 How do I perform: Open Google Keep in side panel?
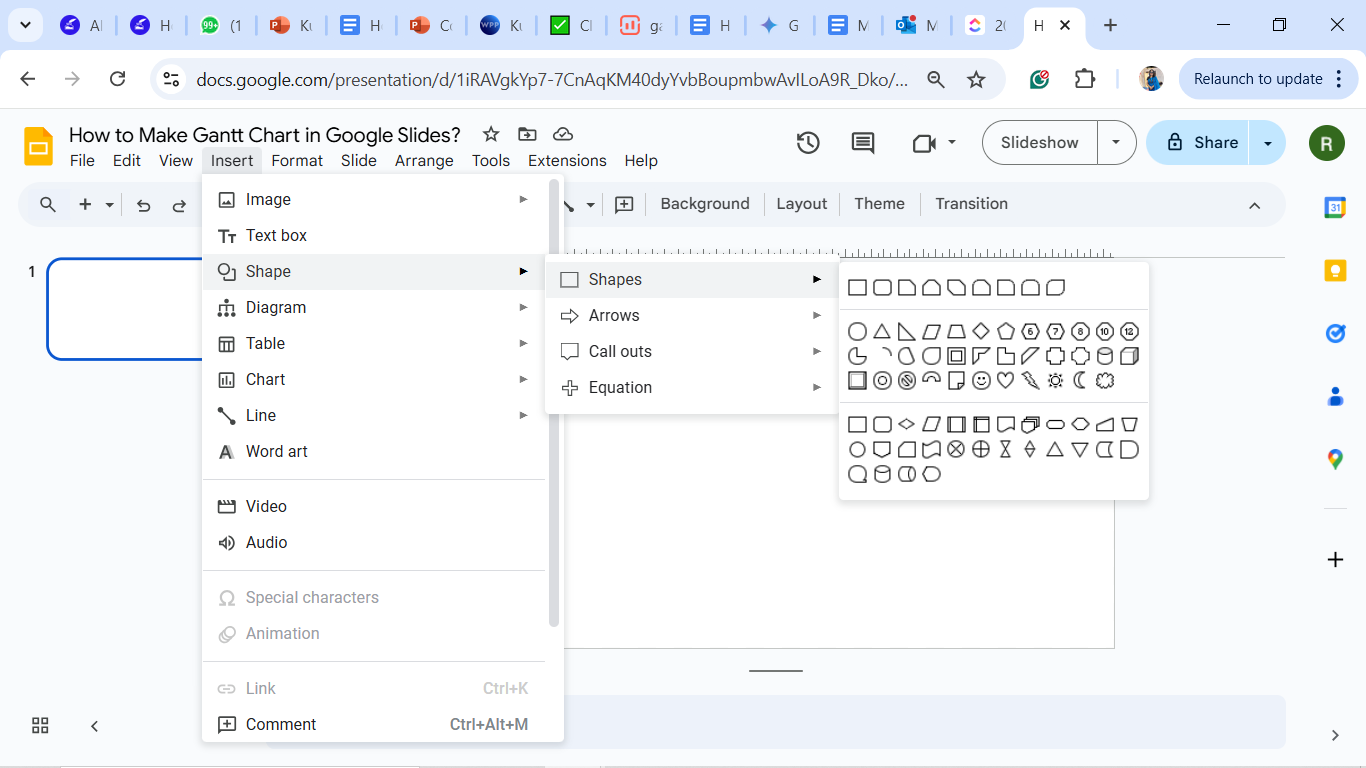1335,270
